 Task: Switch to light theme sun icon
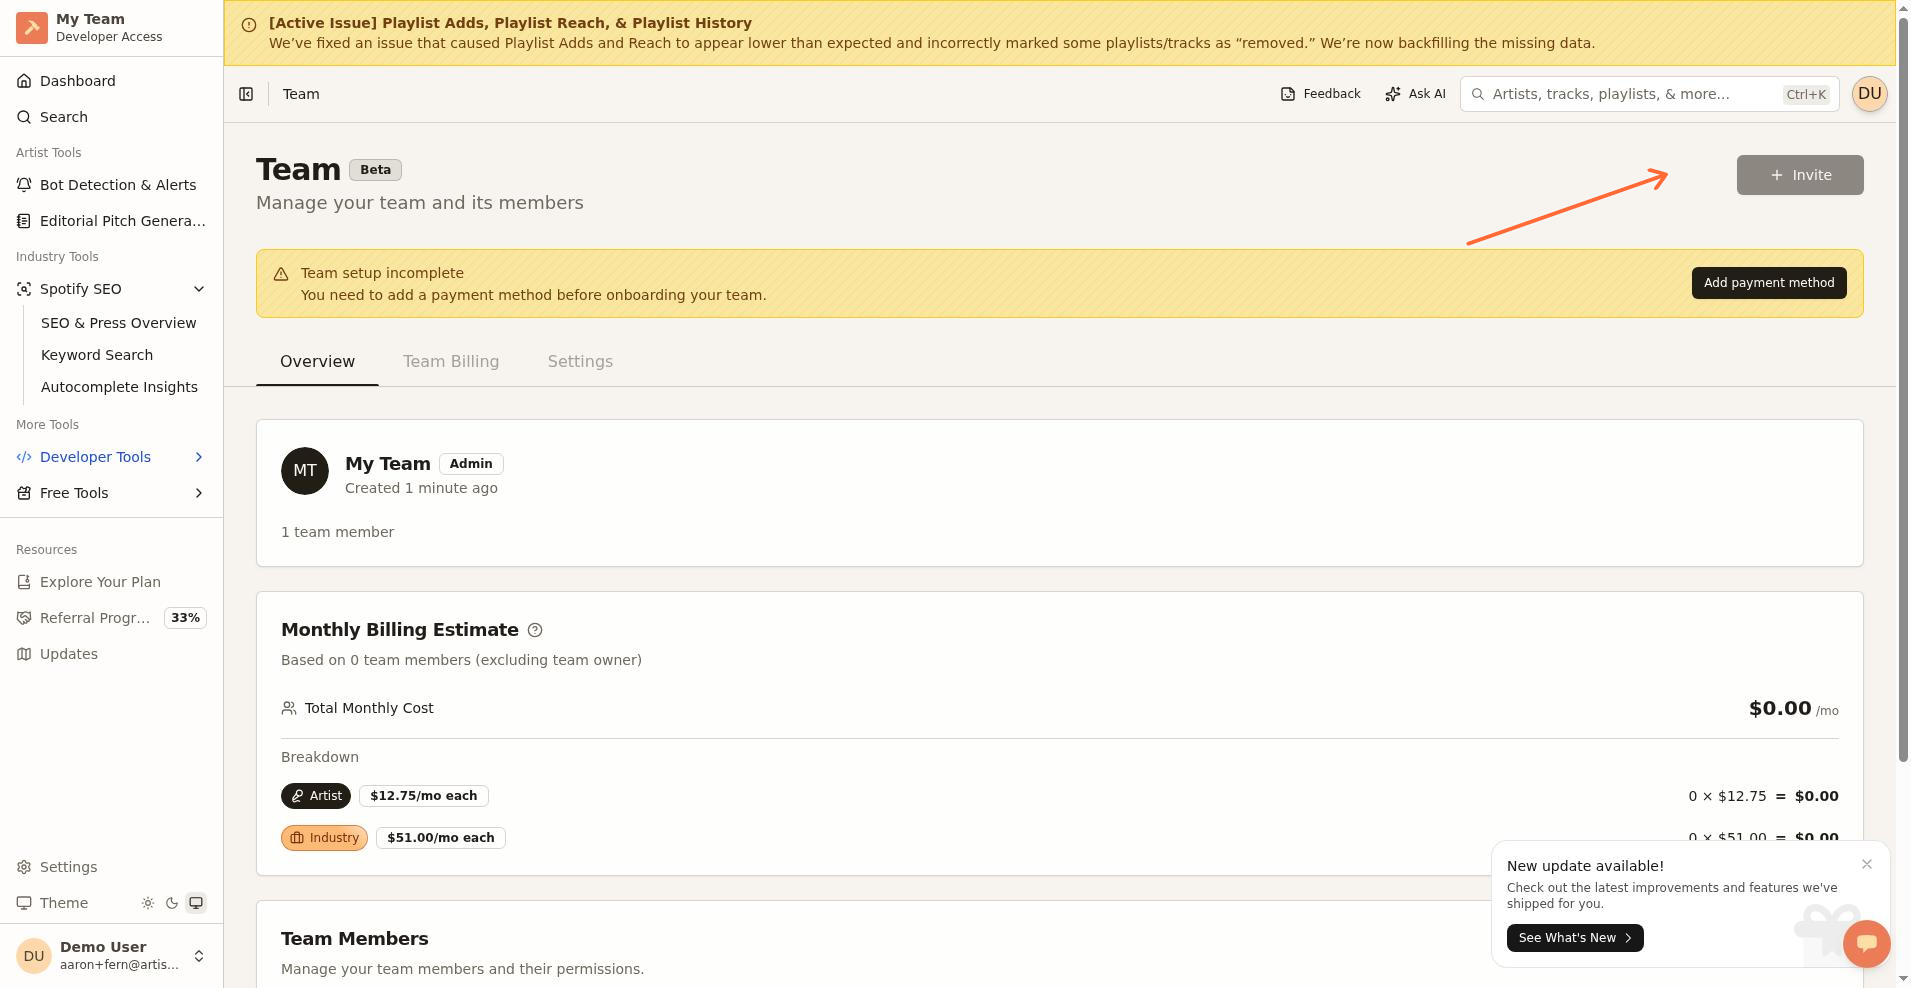tap(148, 903)
